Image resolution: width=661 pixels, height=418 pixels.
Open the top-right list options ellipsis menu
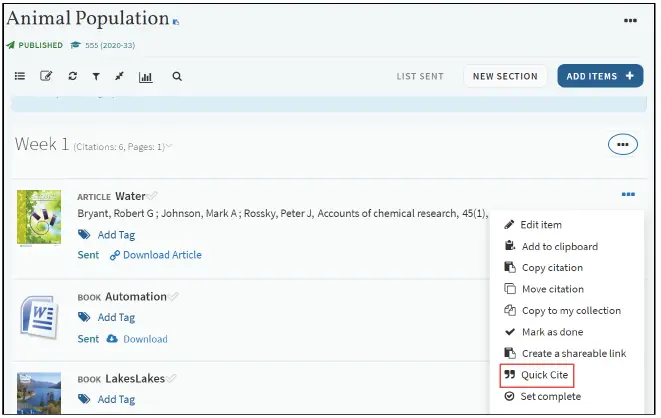(x=630, y=20)
